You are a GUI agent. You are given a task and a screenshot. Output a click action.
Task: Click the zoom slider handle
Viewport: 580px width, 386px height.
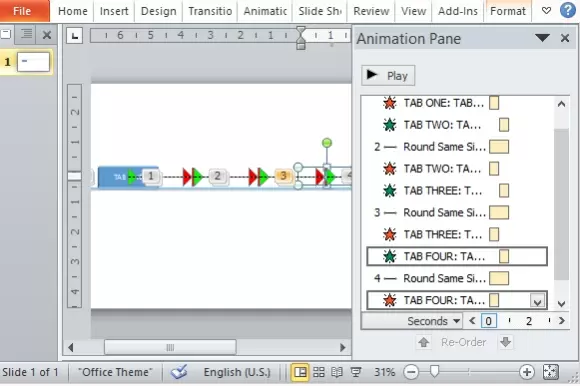pyautogui.click(x=435, y=371)
